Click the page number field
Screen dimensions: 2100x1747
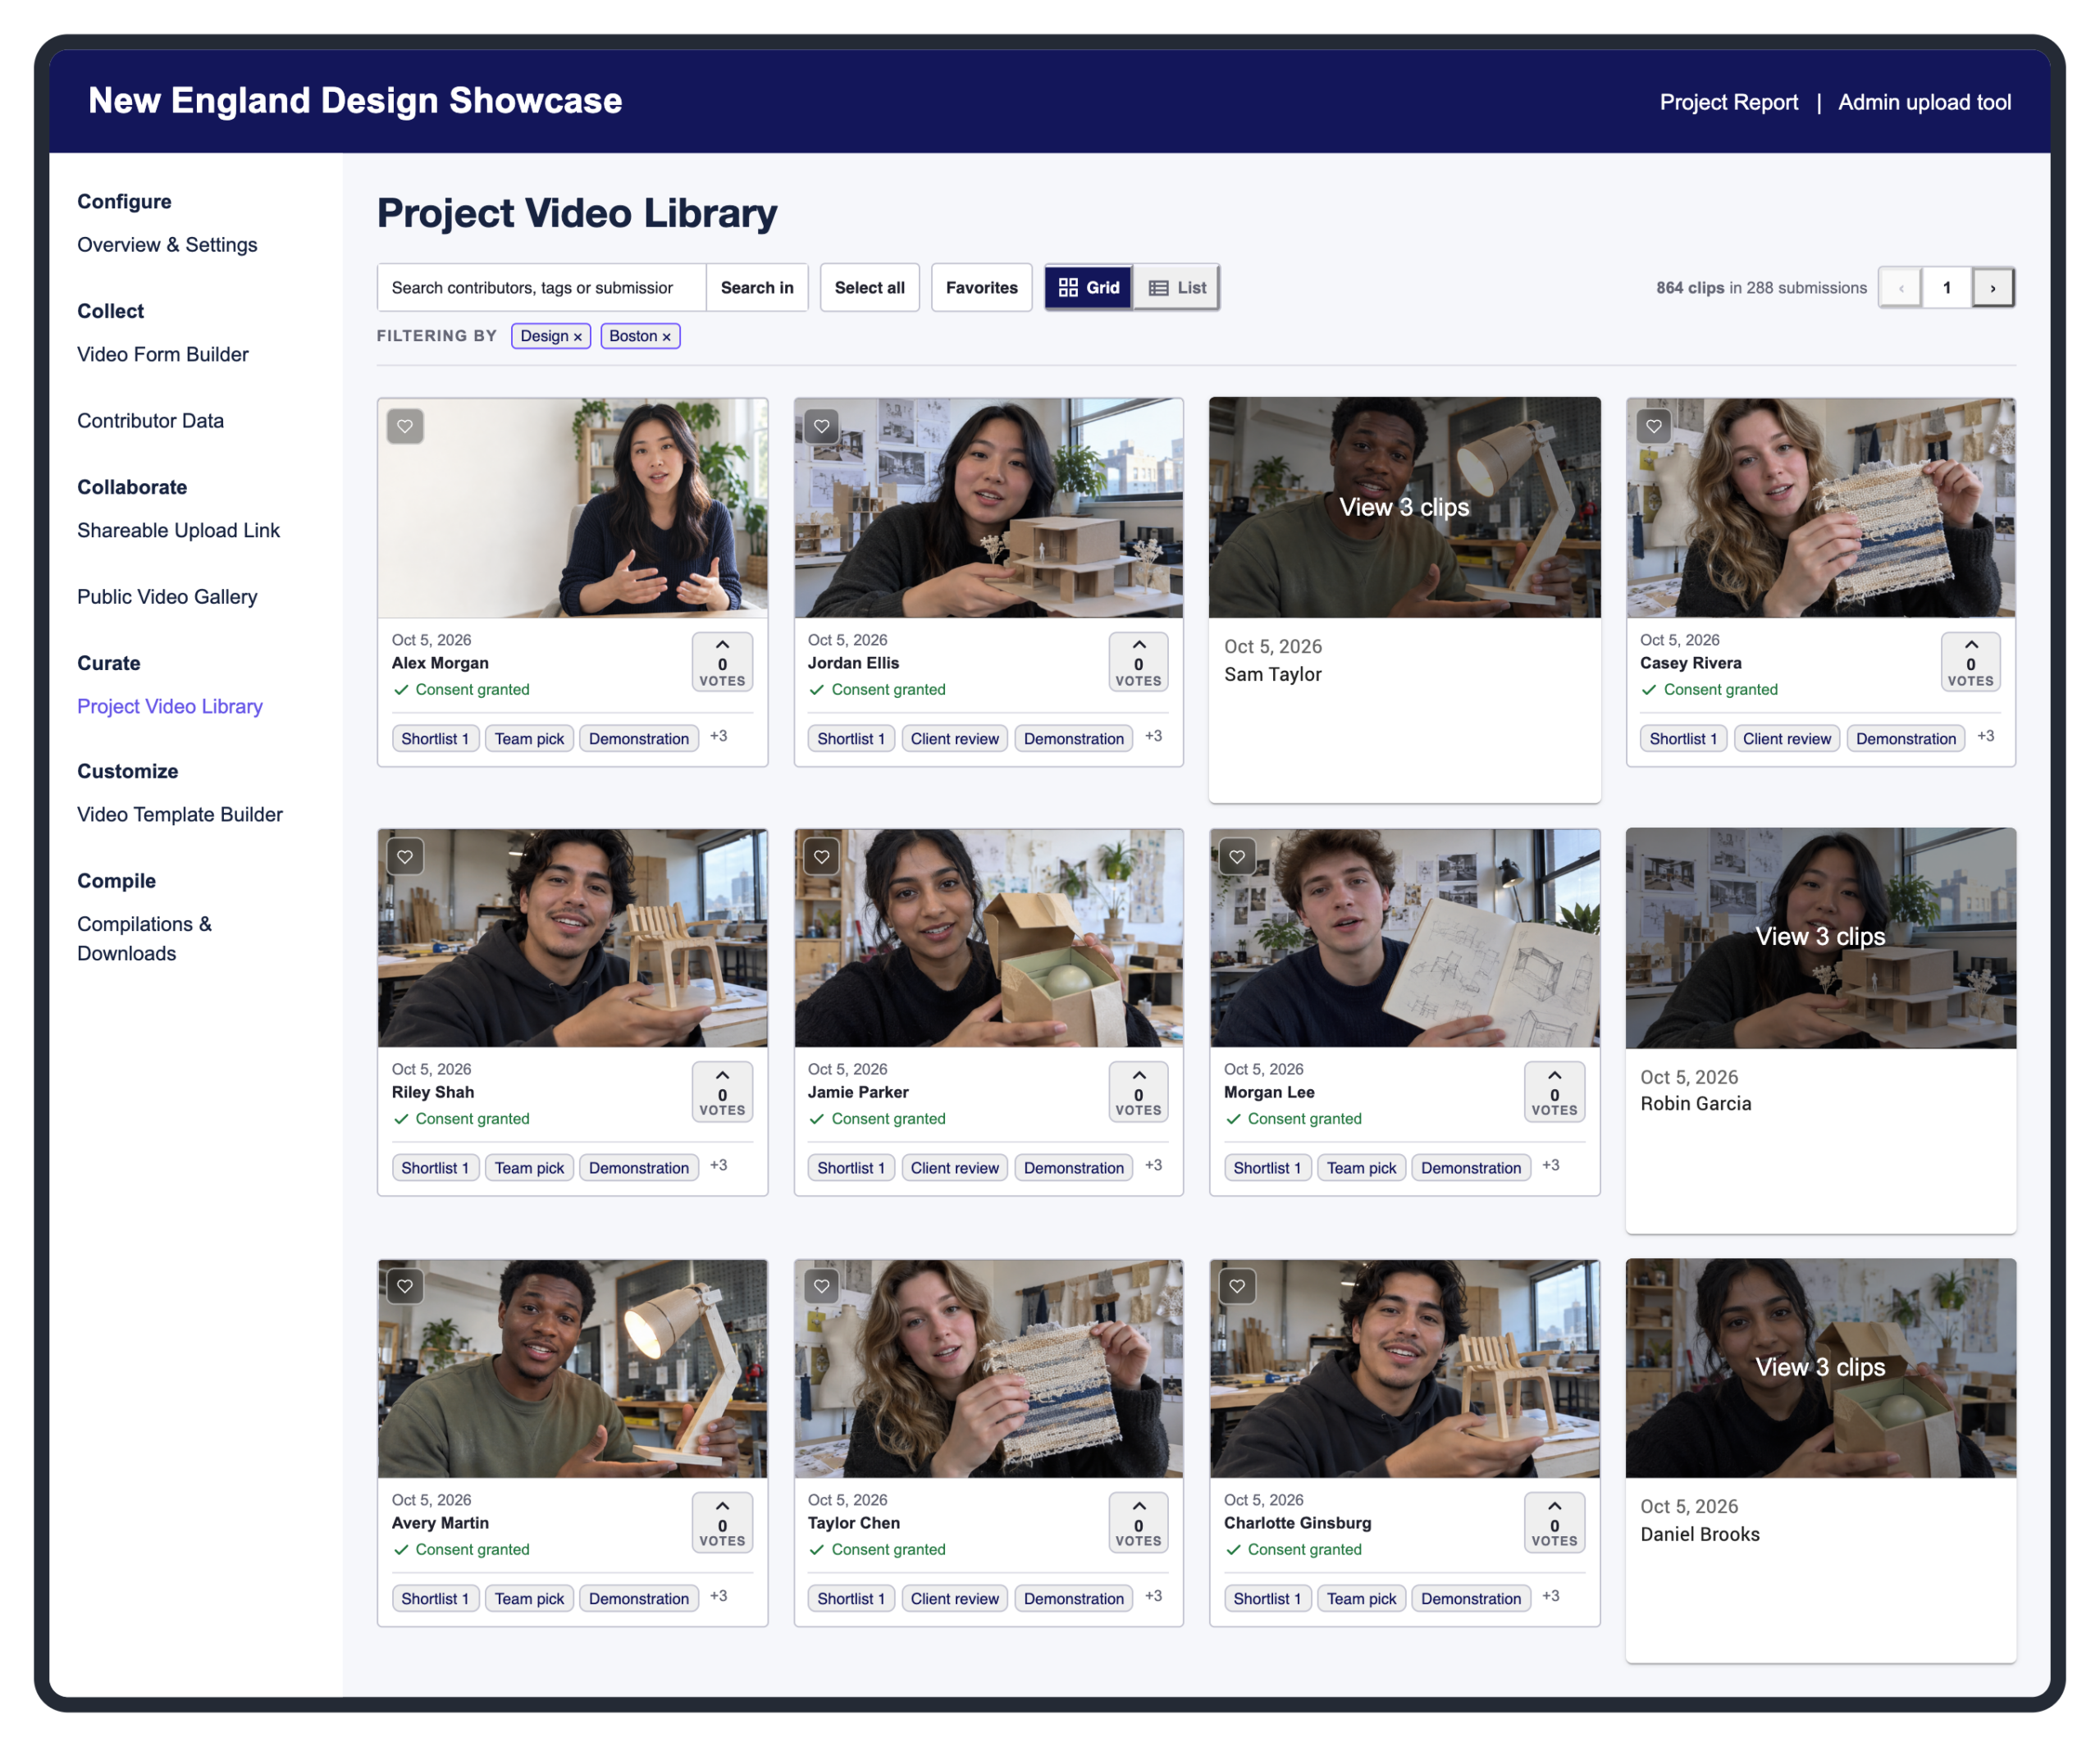click(x=1946, y=288)
